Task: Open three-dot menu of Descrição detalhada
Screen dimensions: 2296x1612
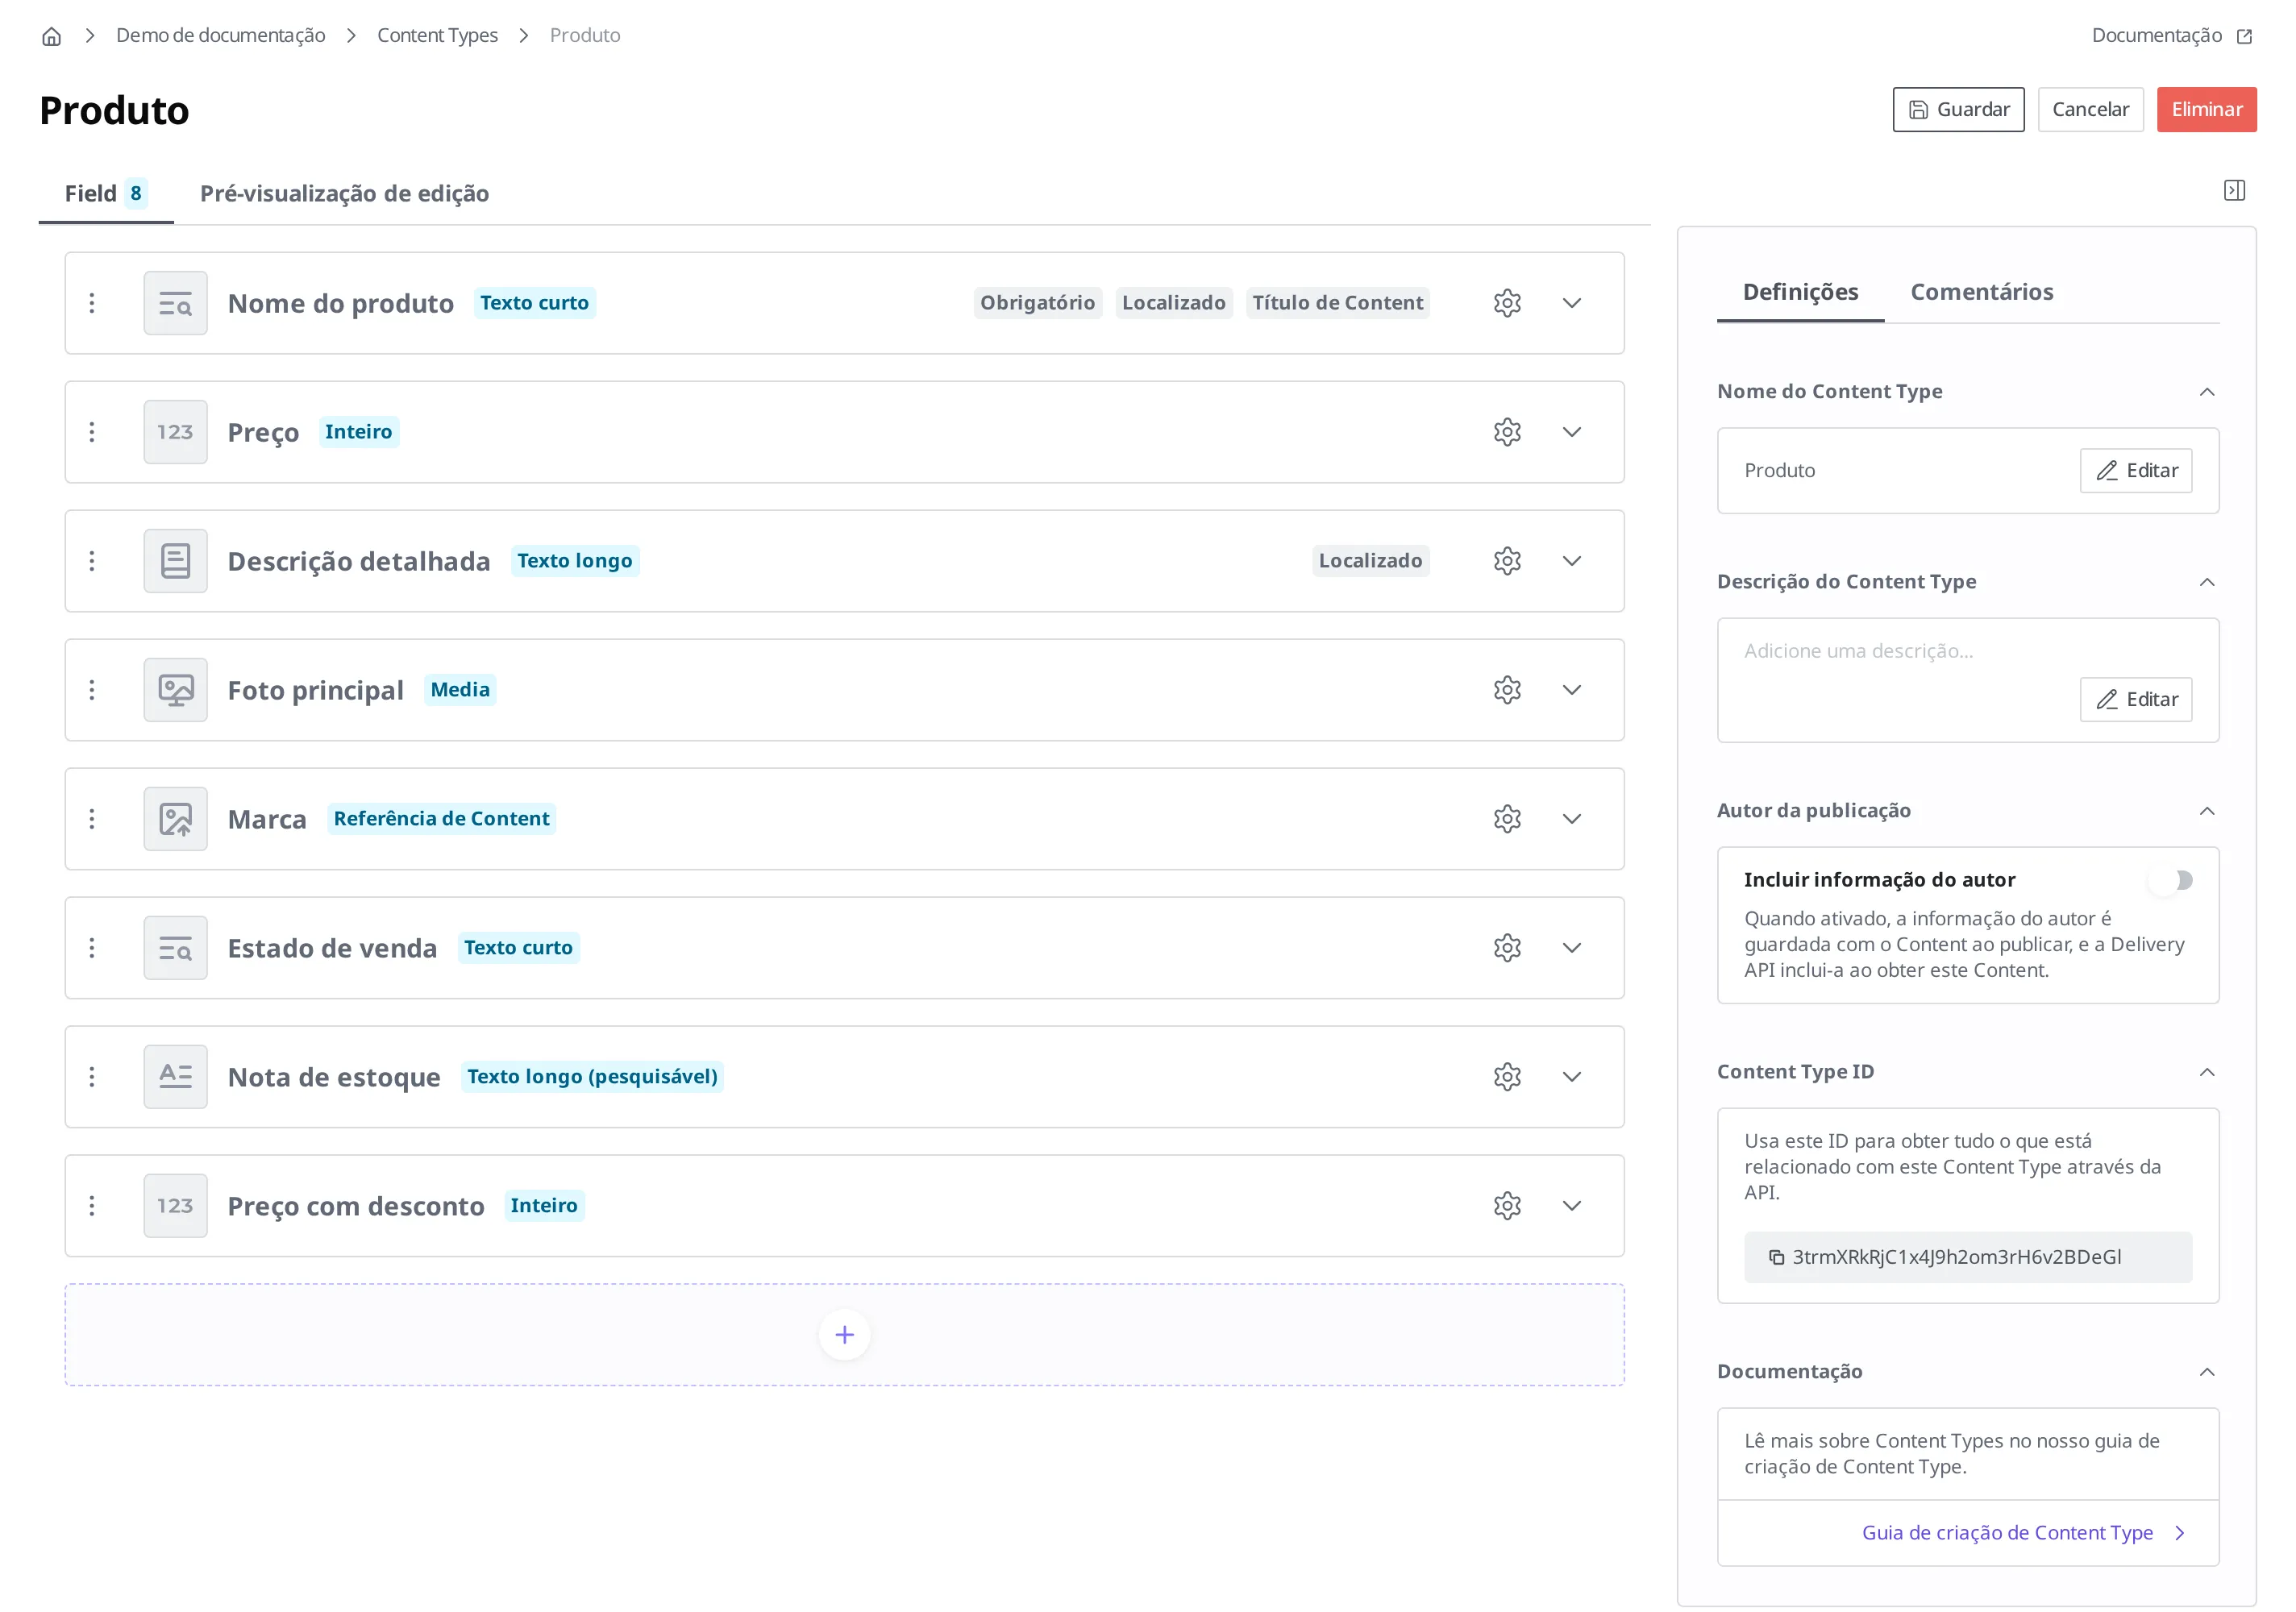Action: (x=92, y=561)
